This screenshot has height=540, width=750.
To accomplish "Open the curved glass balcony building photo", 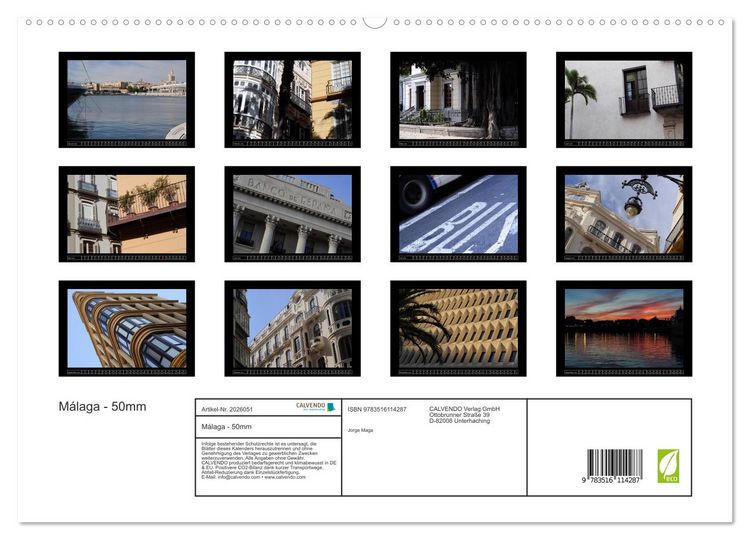I will 292,100.
